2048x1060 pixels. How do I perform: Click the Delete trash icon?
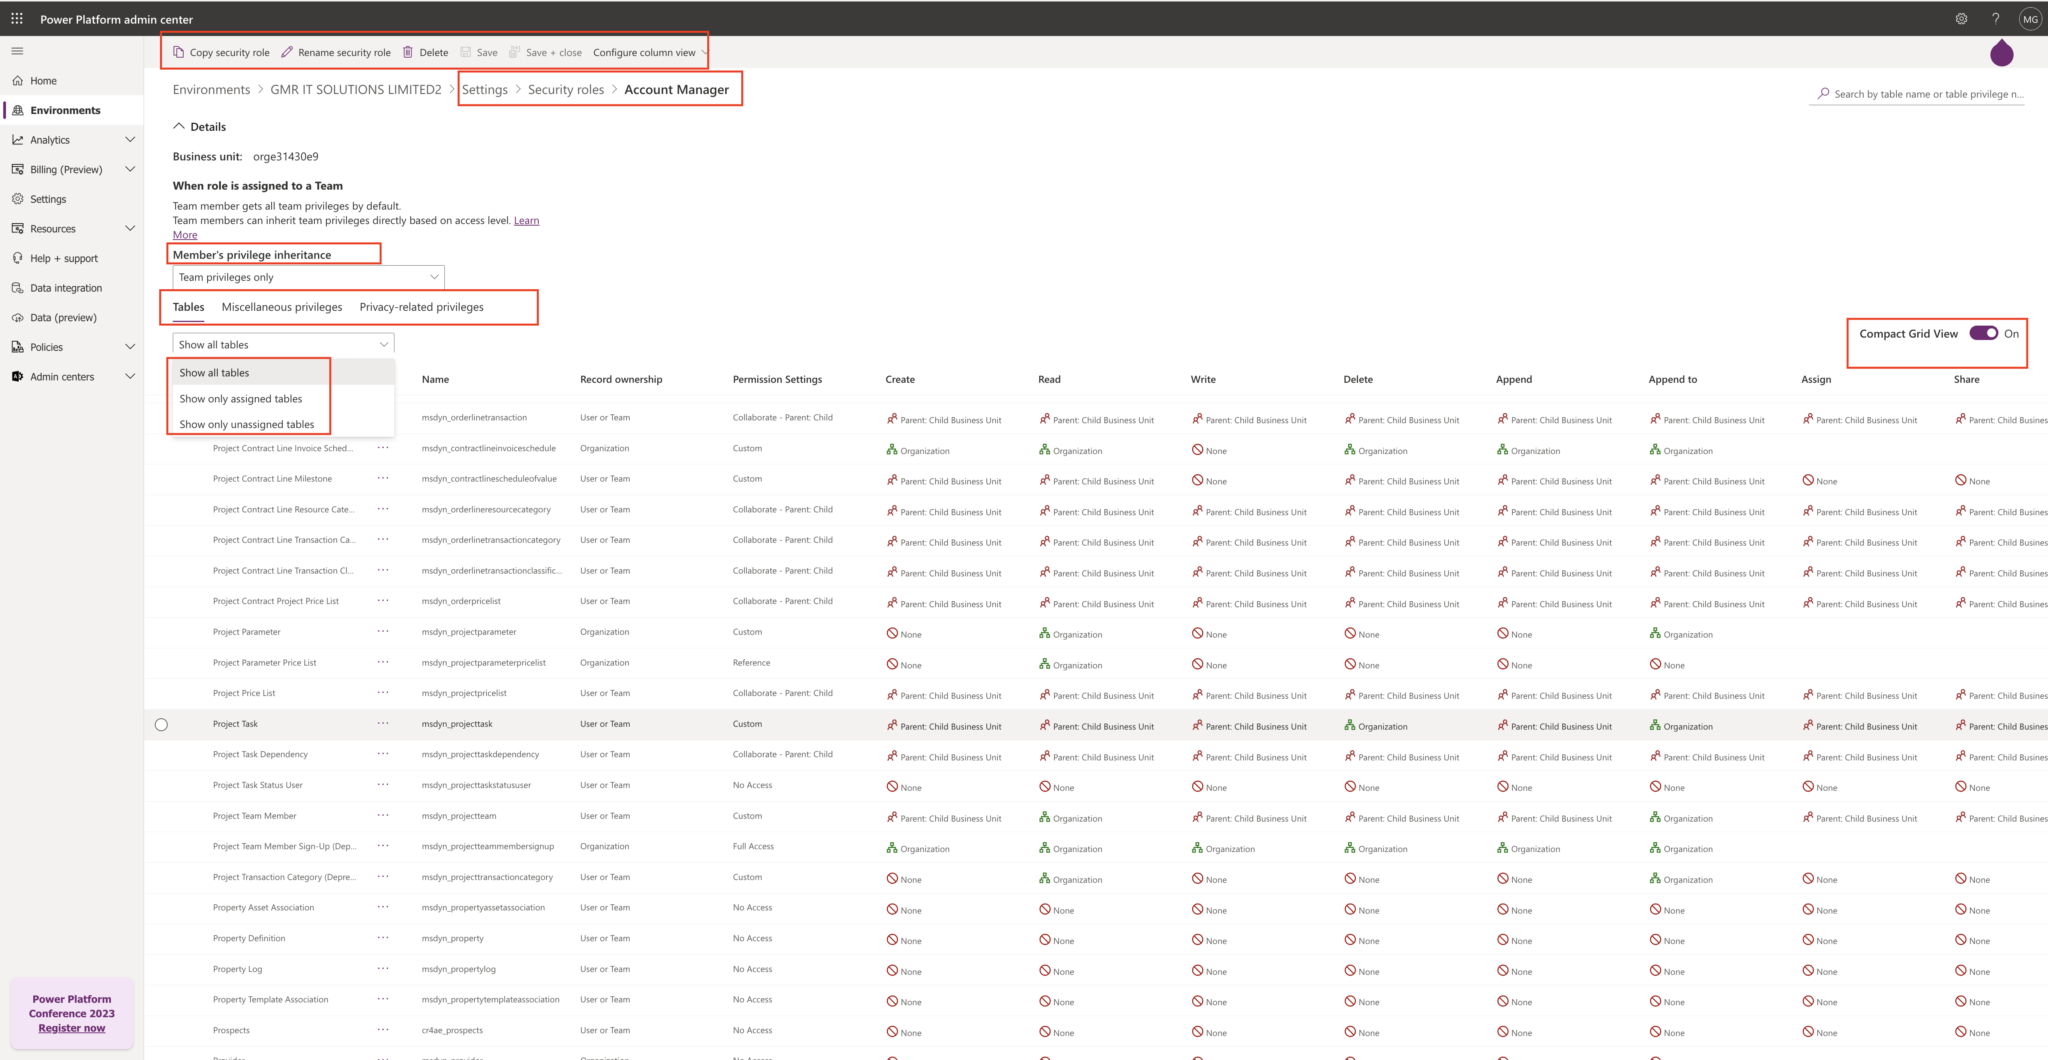coord(408,52)
